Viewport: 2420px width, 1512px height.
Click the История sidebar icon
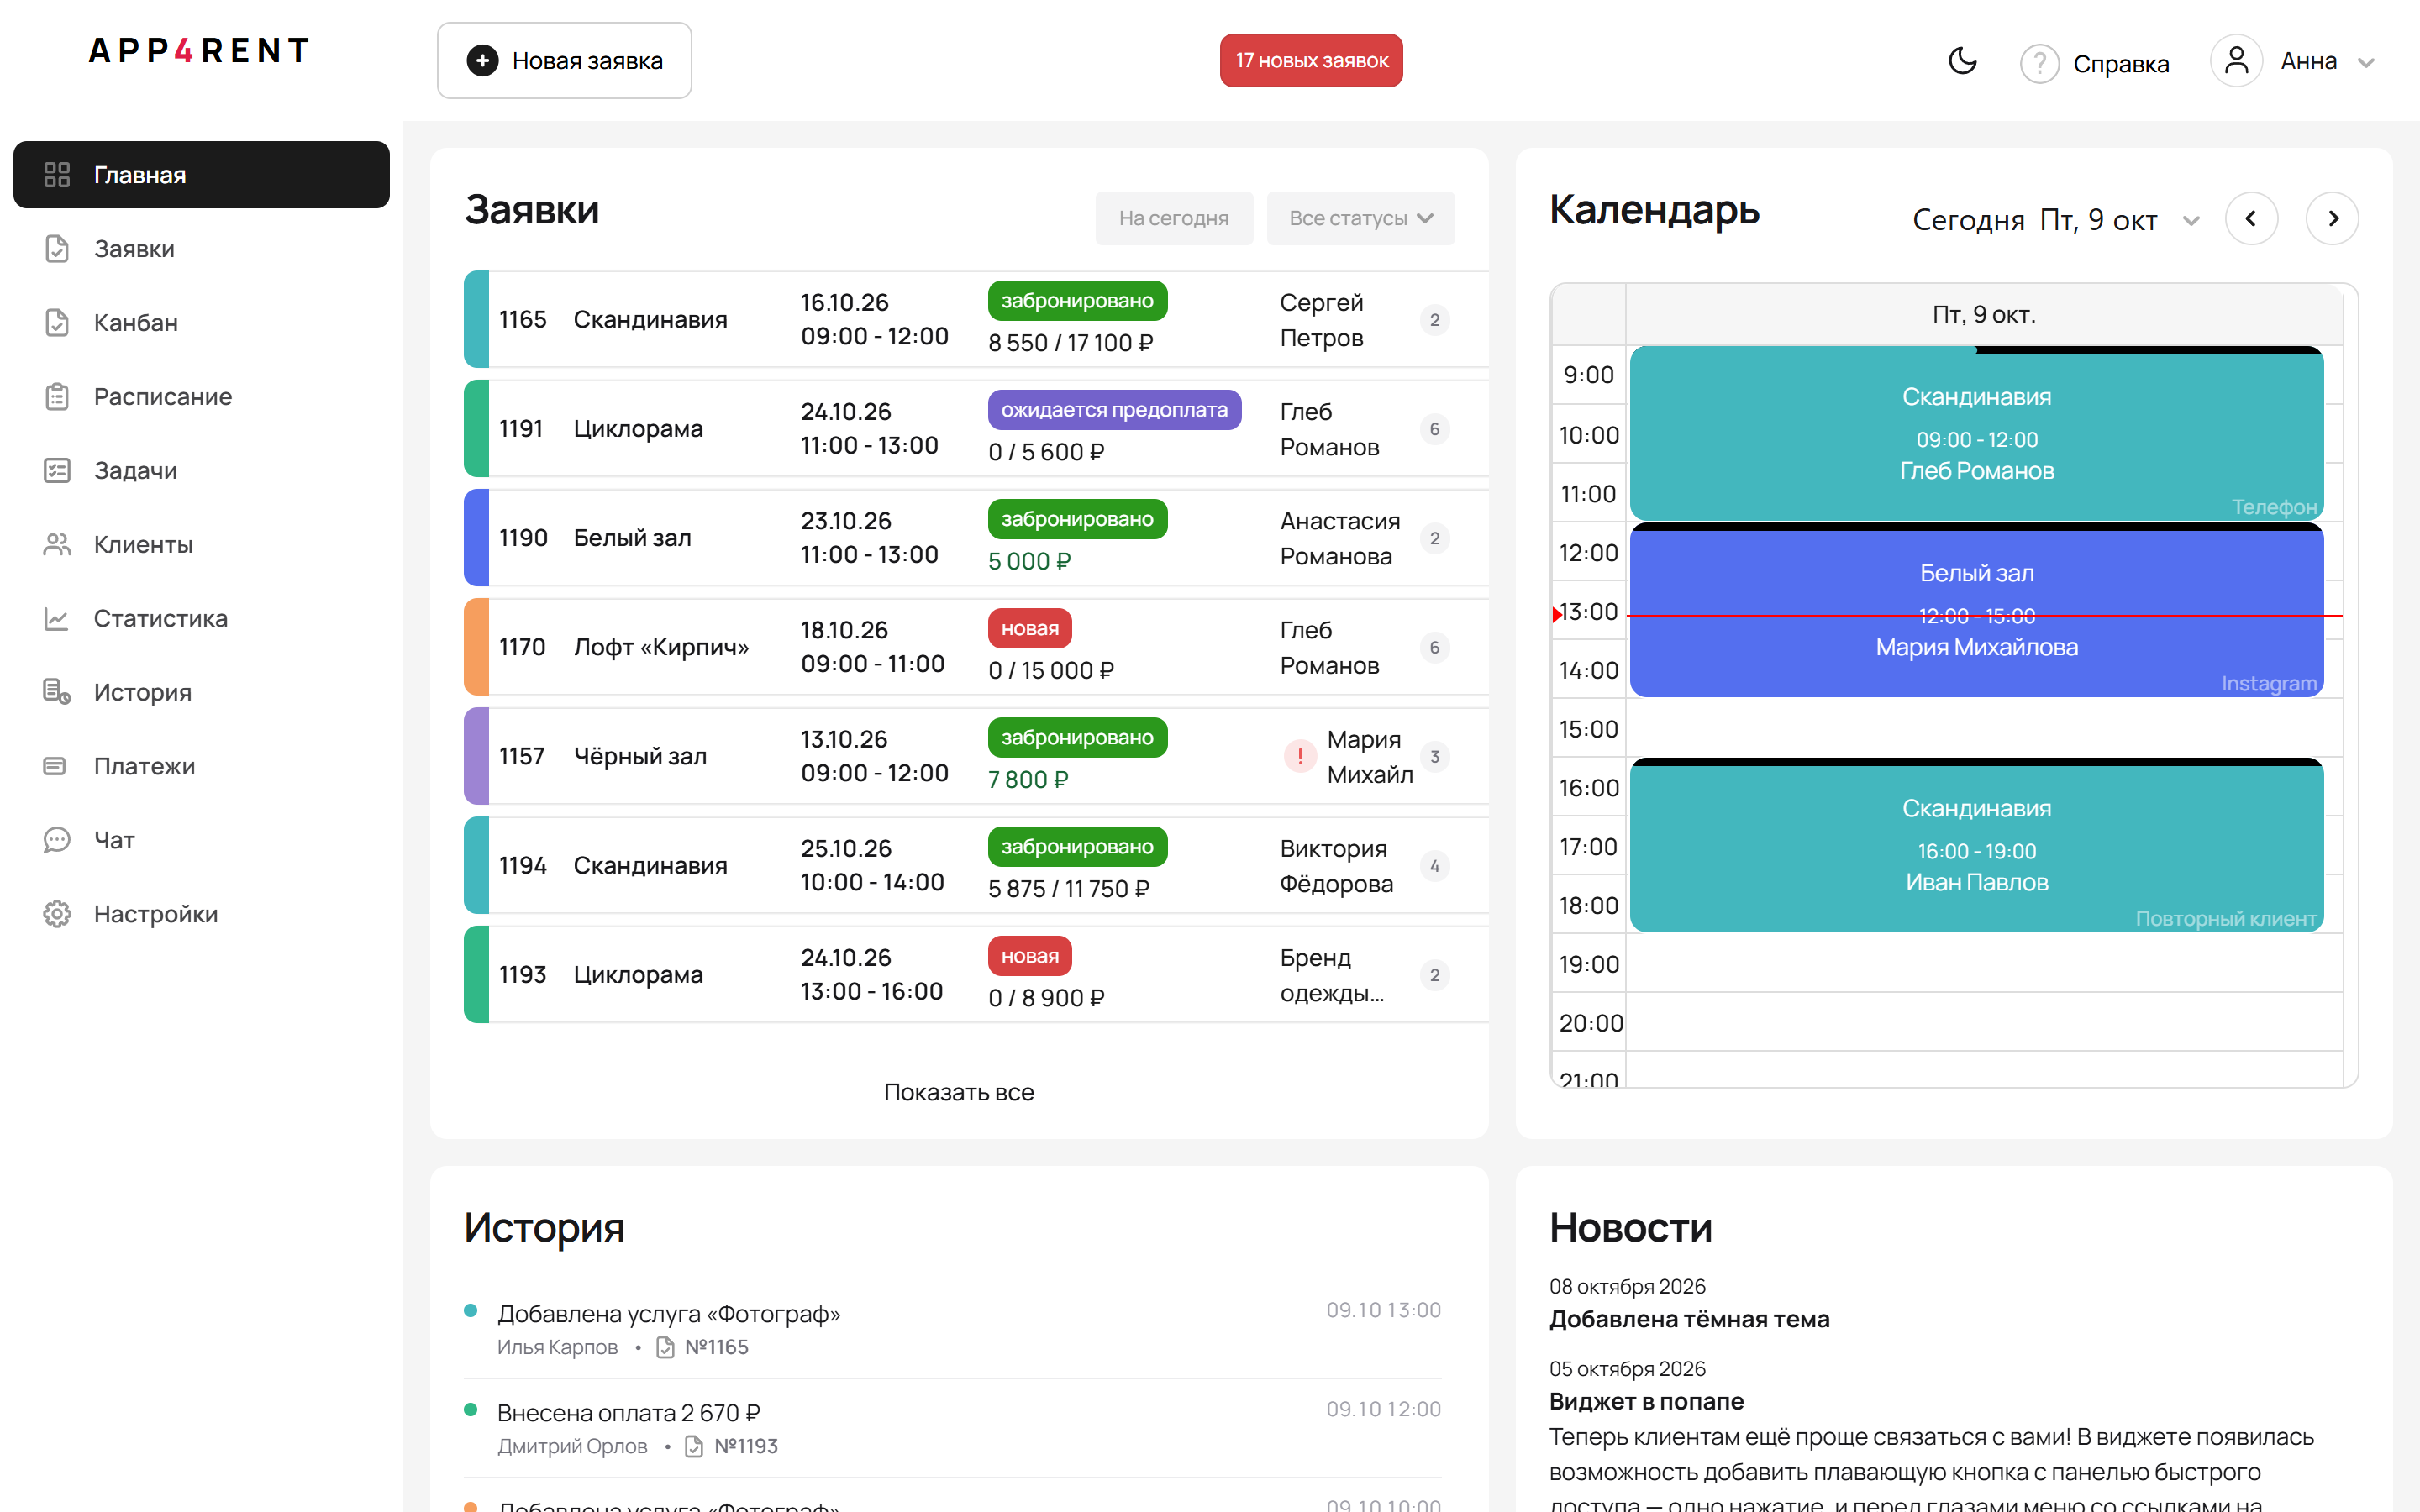[57, 692]
